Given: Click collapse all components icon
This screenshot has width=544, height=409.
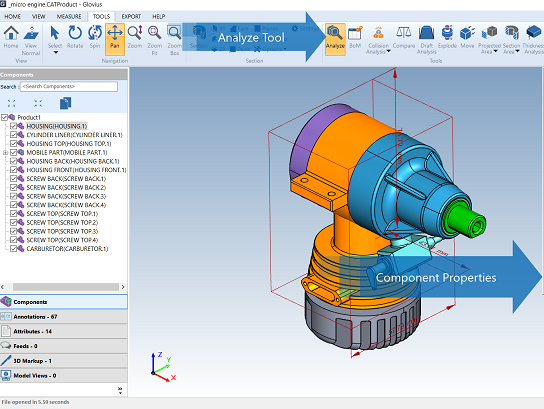Looking at the screenshot, I should click(38, 103).
